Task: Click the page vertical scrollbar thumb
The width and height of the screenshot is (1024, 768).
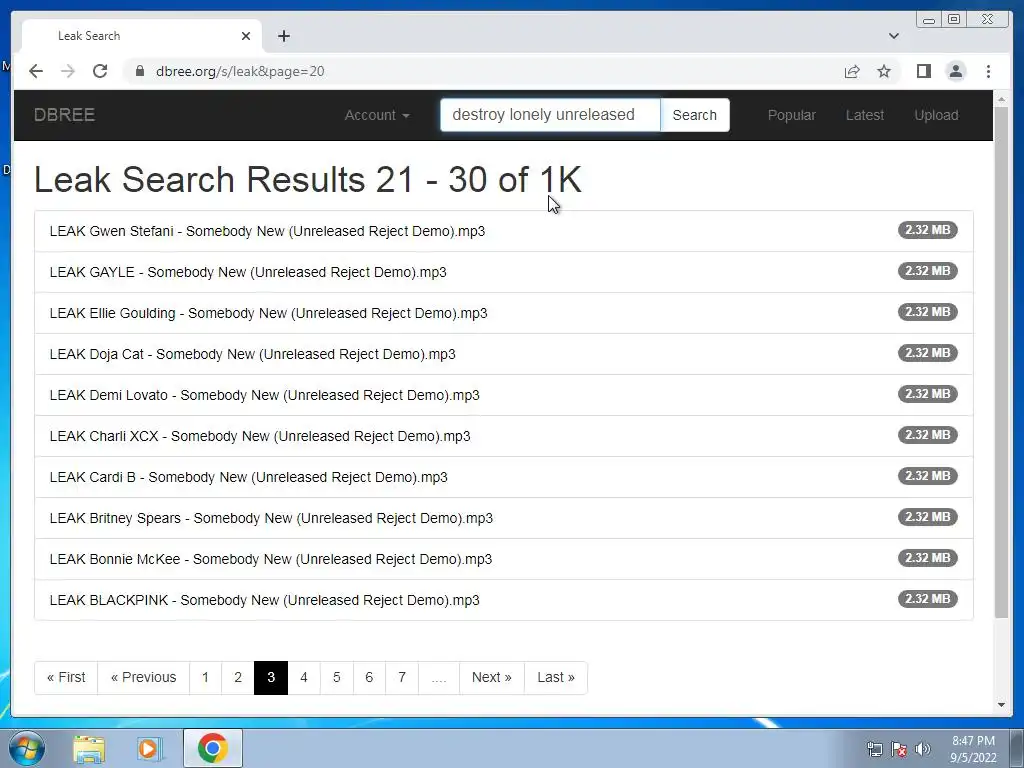Action: point(1001,362)
